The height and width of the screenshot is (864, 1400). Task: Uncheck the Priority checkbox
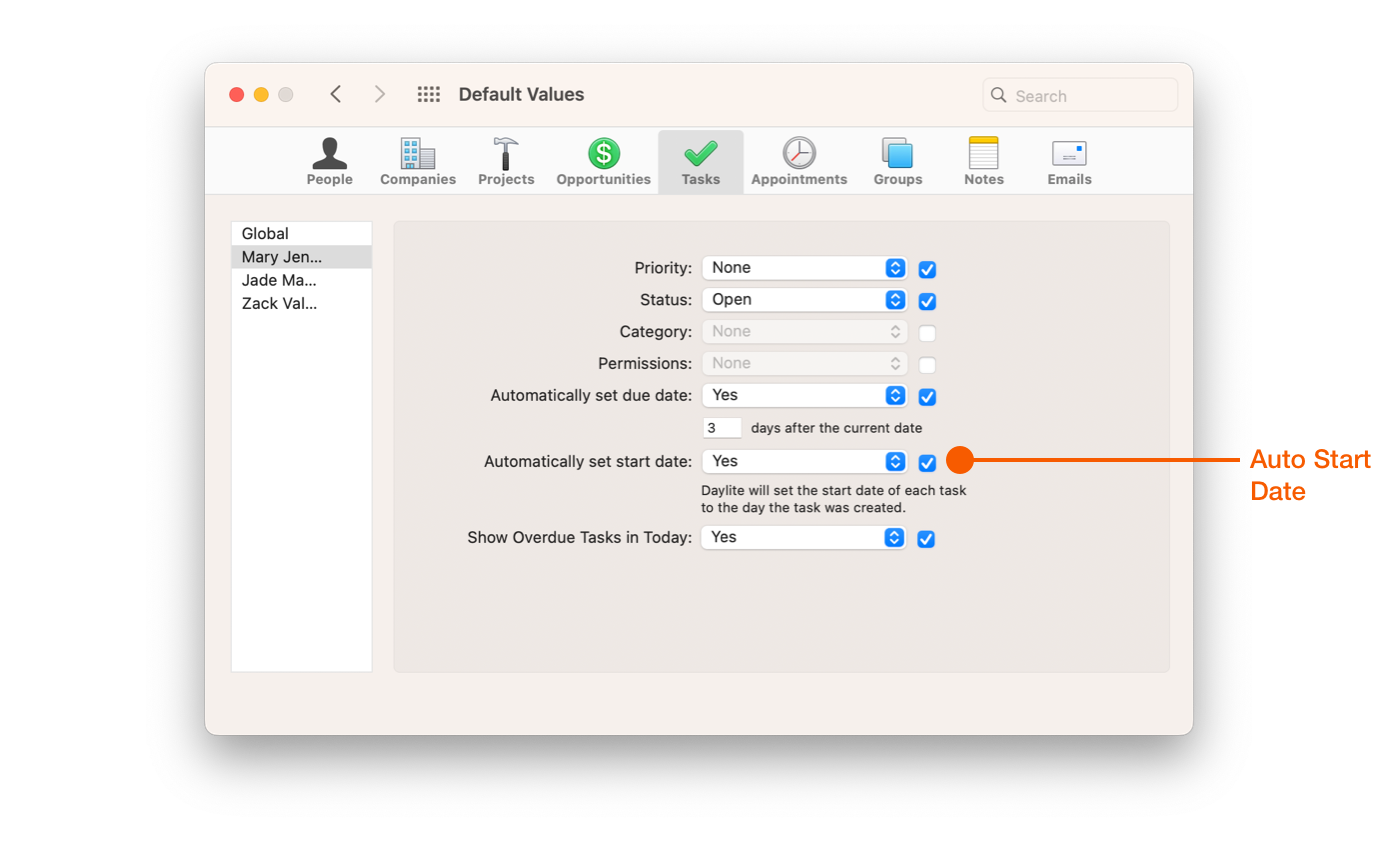(x=927, y=269)
